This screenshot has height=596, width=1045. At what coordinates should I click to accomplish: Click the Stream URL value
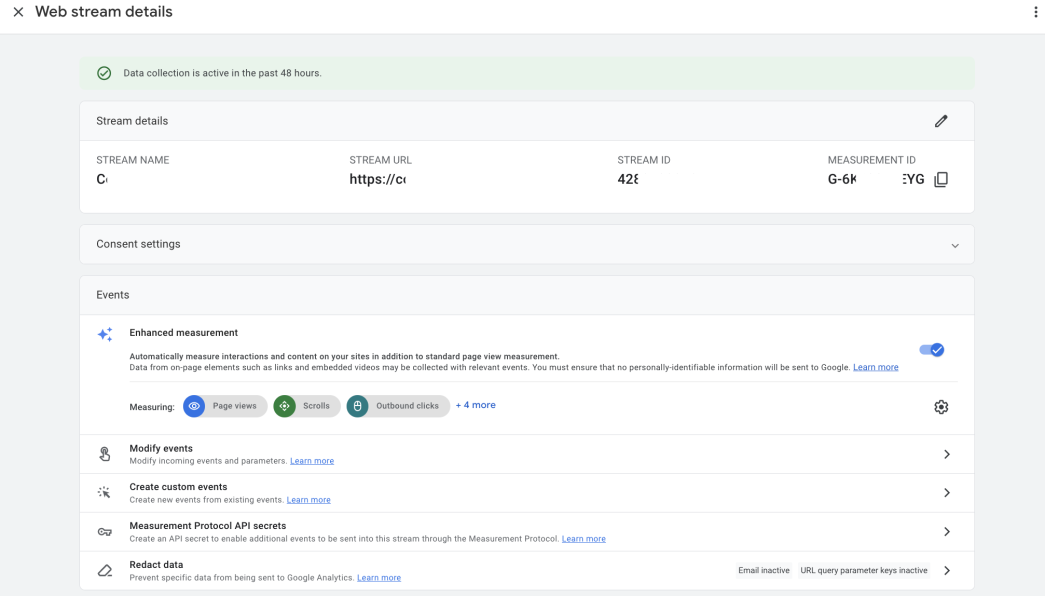pyautogui.click(x=378, y=179)
